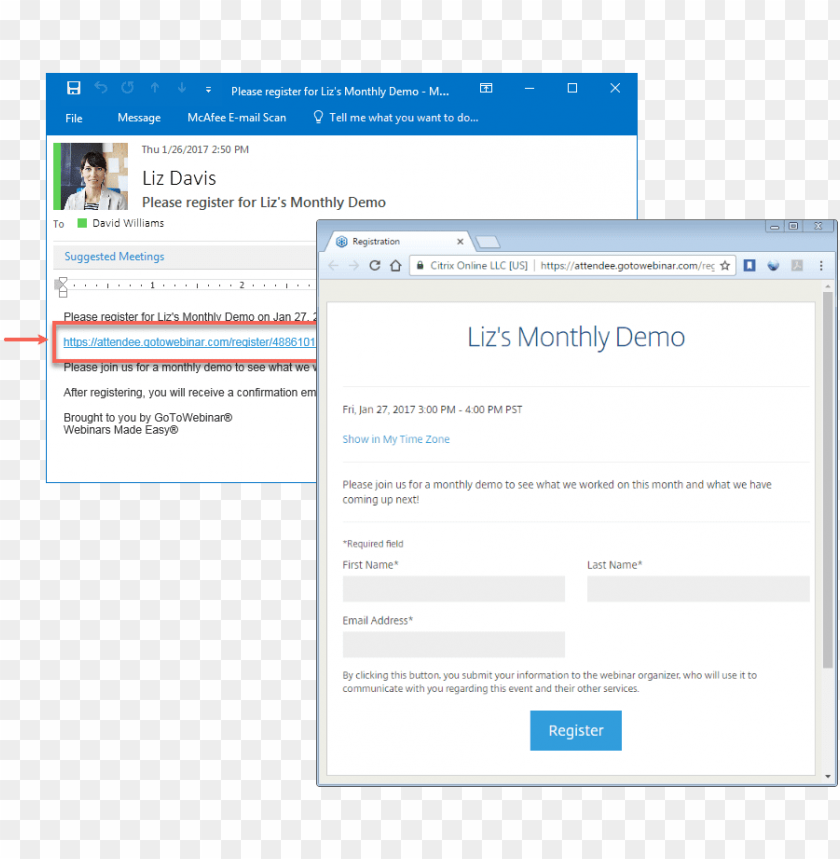The height and width of the screenshot is (859, 840).
Task: Open the gotowebinar registration link in the email
Action: pos(188,342)
